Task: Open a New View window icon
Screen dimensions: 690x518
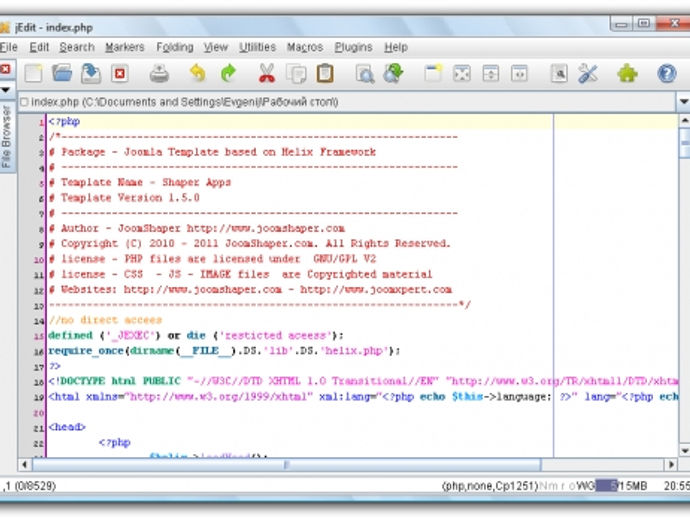Action: coord(433,73)
